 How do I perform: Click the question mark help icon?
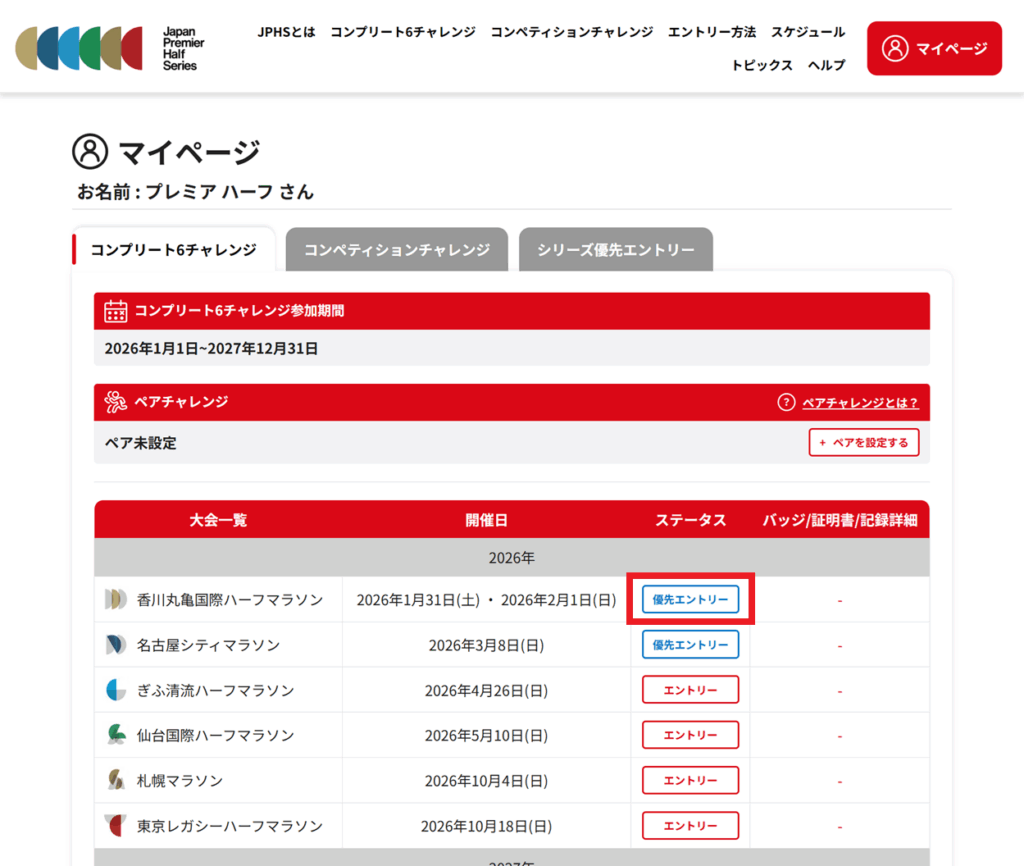pyautogui.click(x=786, y=402)
